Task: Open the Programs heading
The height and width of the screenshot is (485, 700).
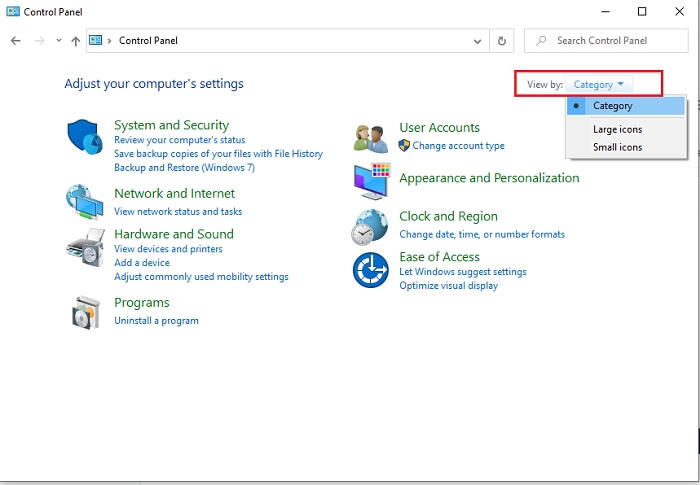Action: tap(142, 303)
